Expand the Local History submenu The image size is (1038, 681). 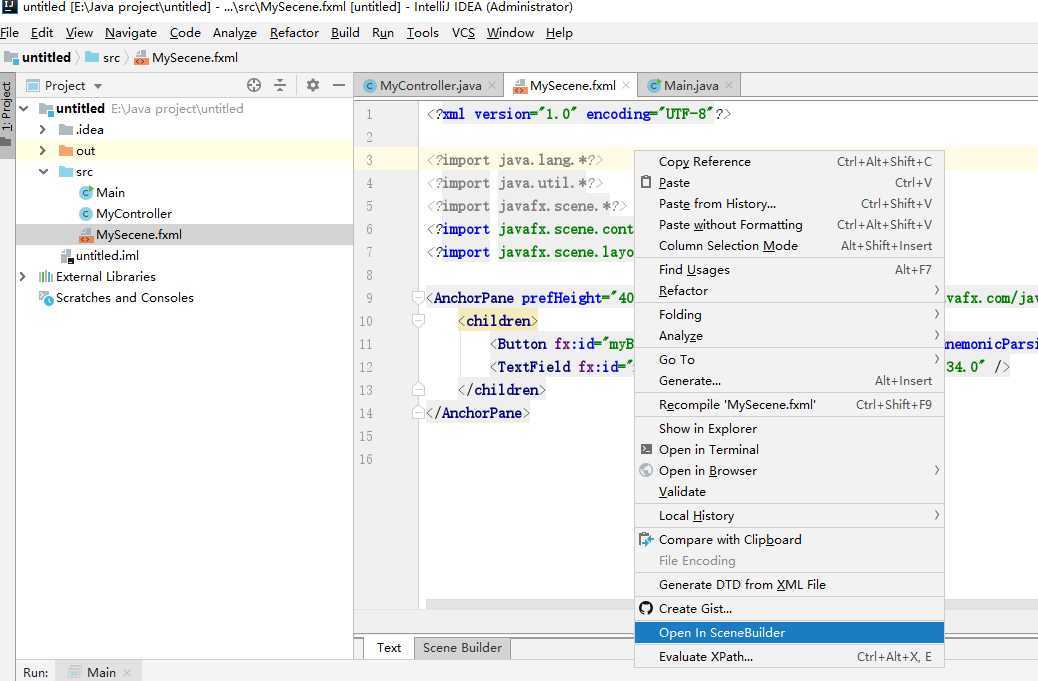(789, 516)
